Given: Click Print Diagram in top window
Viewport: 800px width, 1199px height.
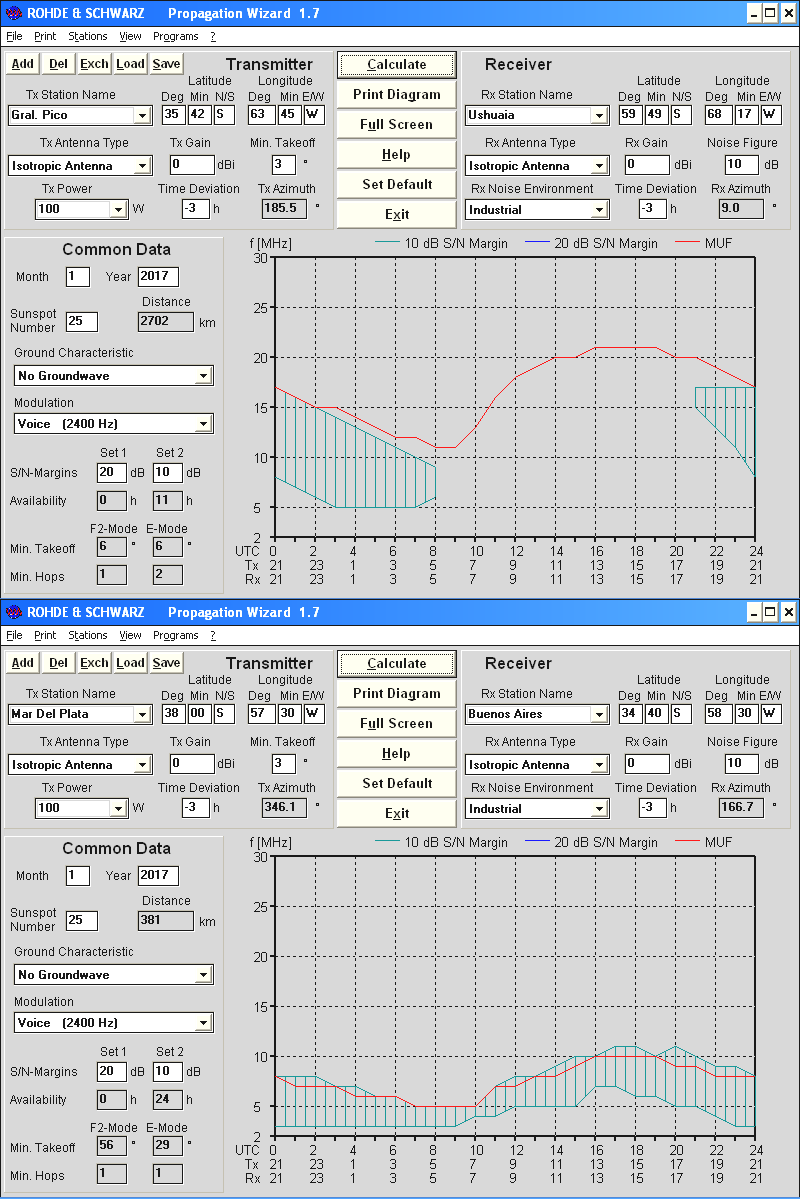Looking at the screenshot, I should coord(396,94).
